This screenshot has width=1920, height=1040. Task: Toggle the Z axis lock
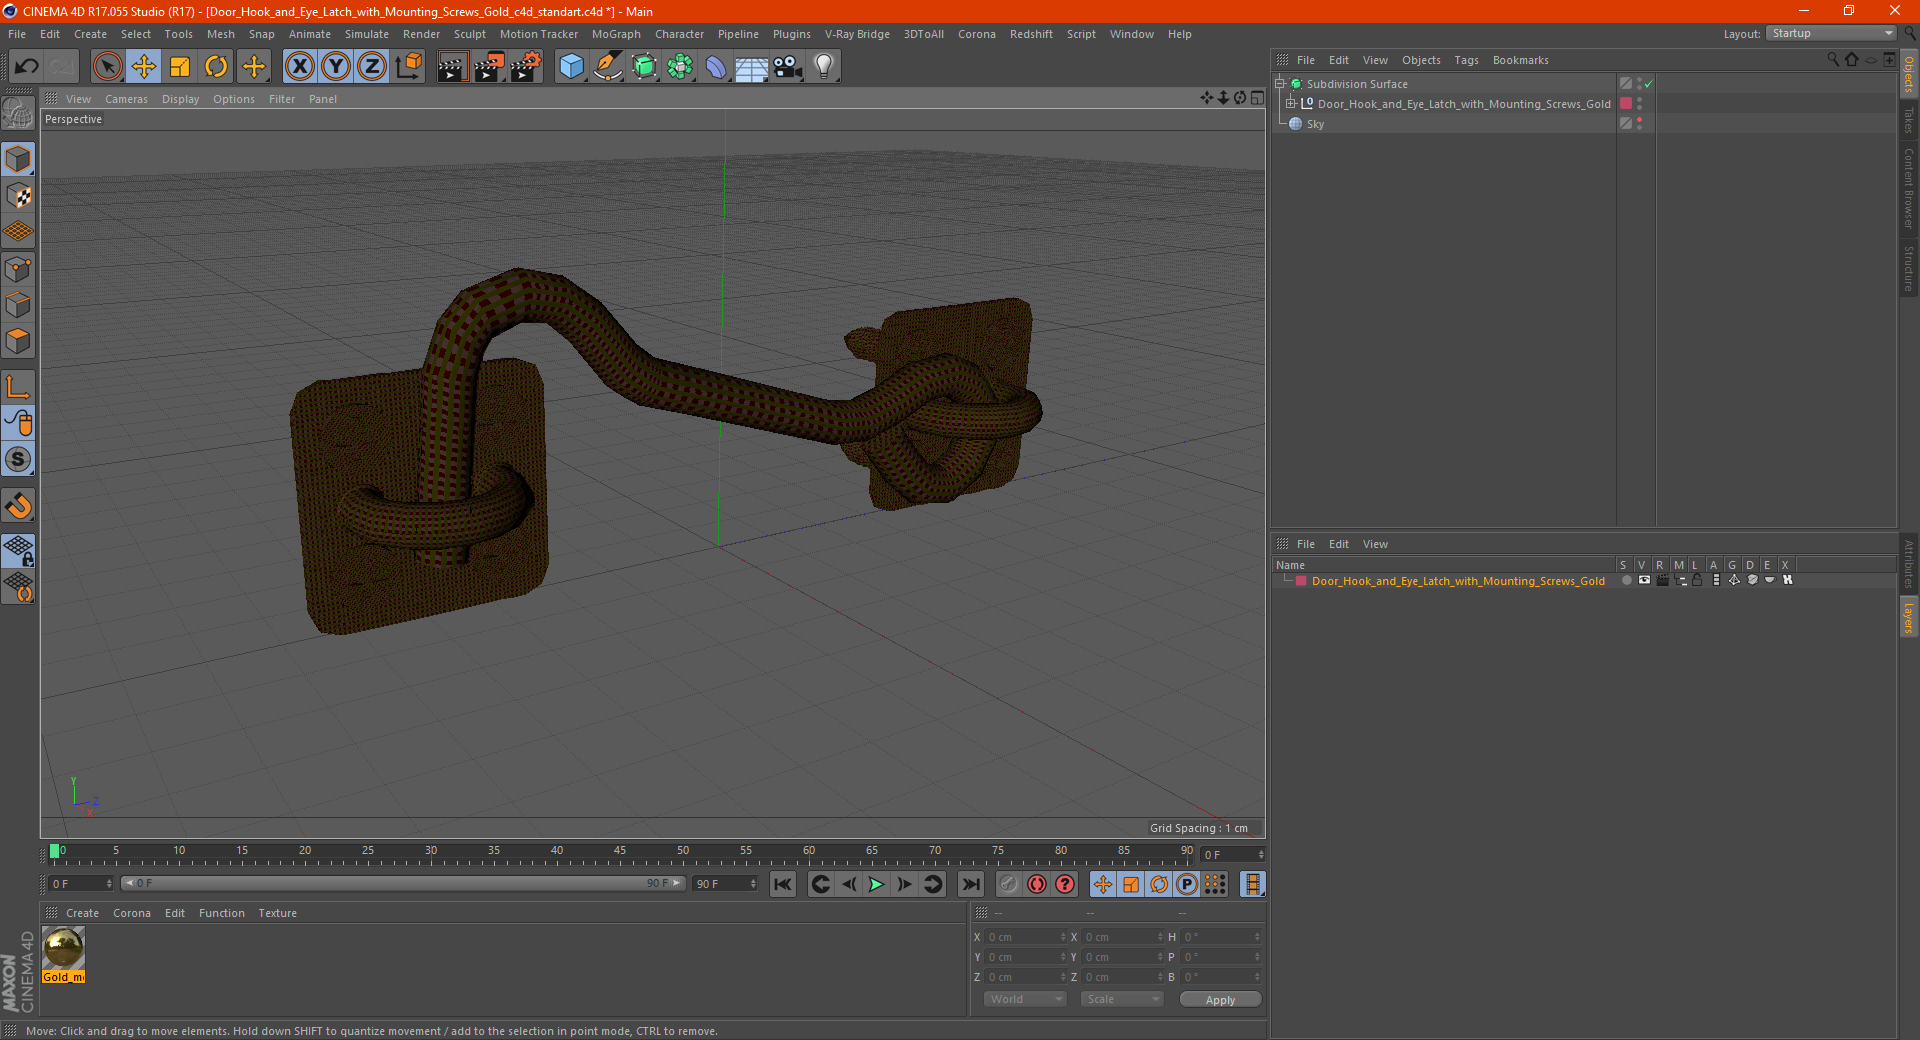[x=372, y=67]
